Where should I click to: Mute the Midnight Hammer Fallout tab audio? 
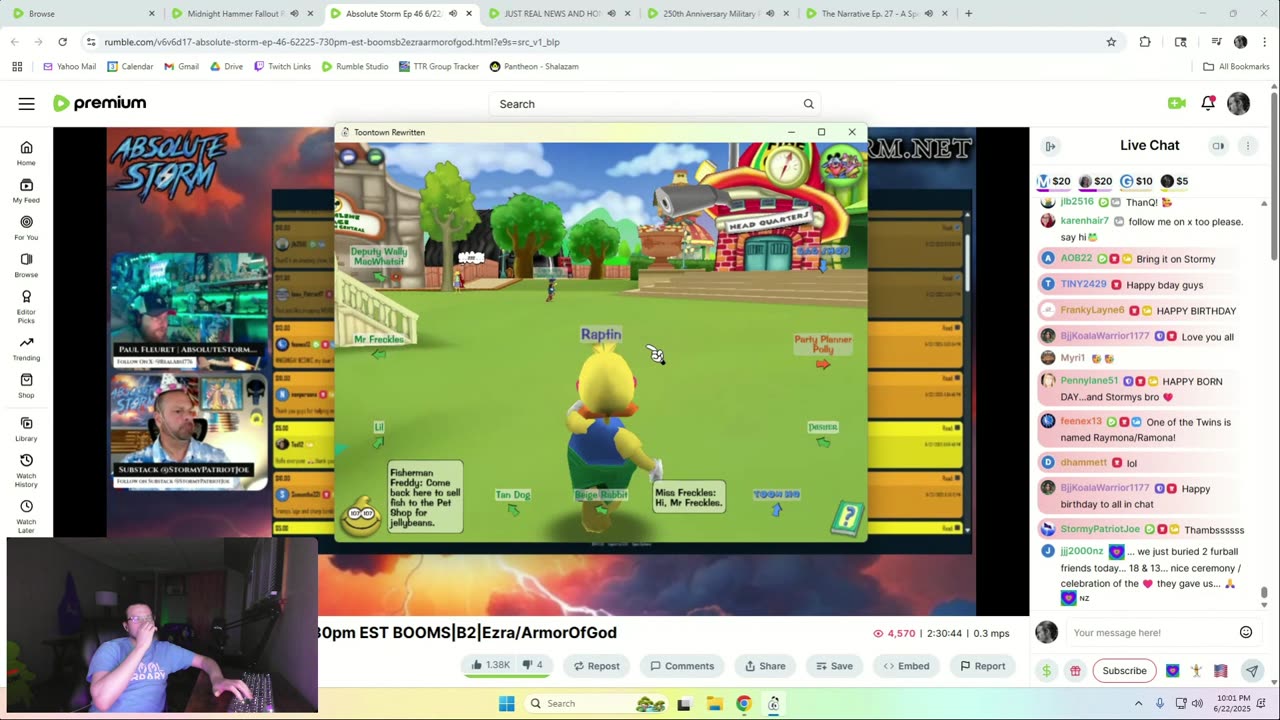(294, 14)
